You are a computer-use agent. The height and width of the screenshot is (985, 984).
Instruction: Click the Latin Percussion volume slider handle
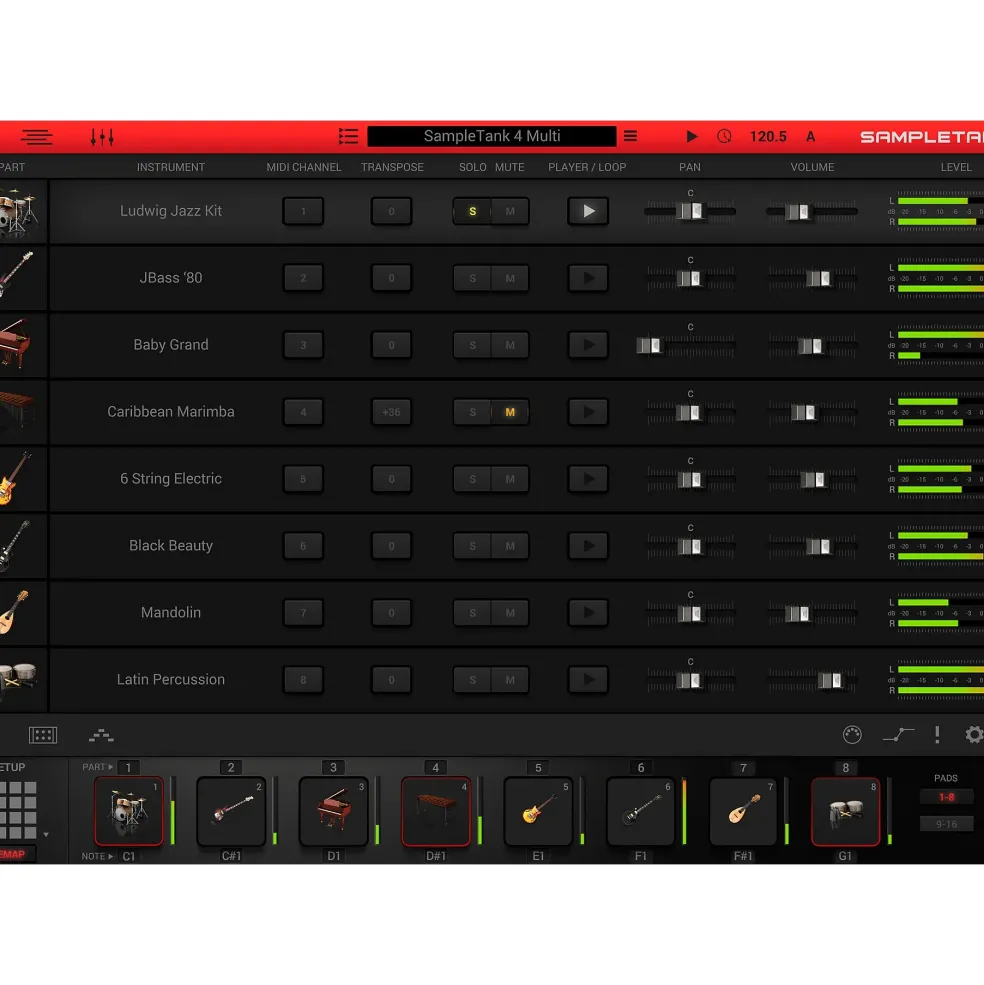[829, 680]
